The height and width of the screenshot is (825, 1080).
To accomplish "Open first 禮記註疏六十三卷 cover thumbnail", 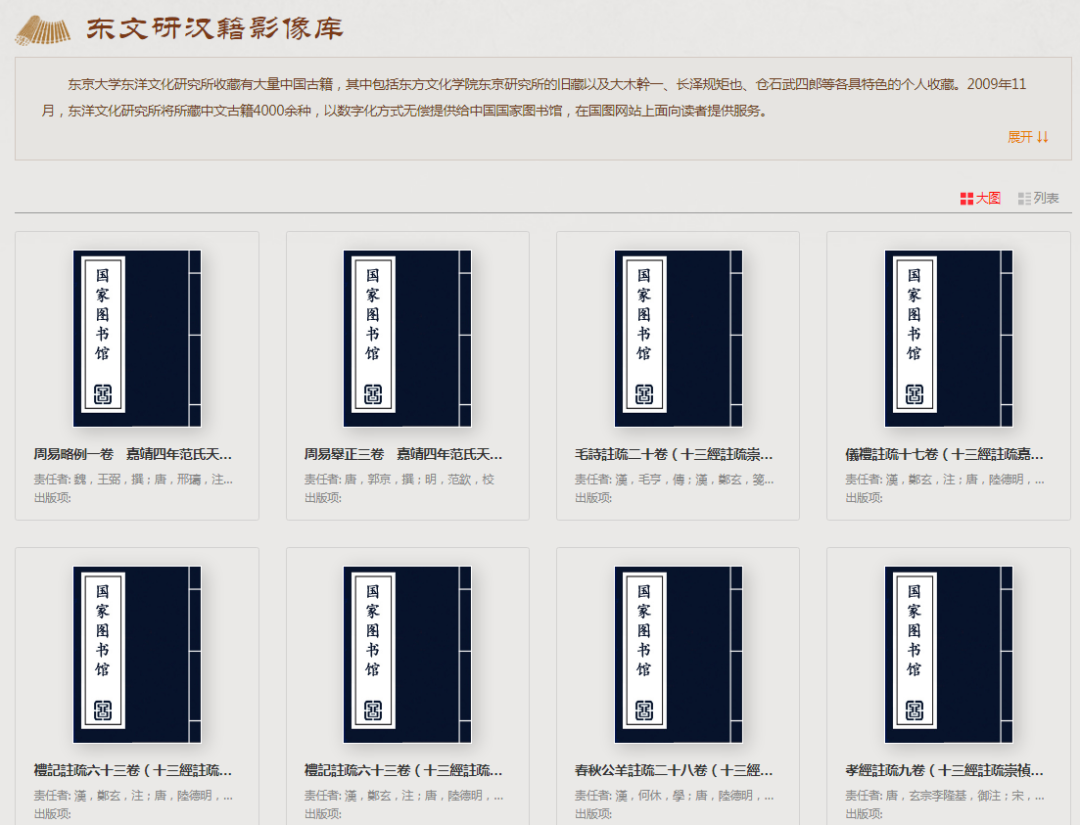I will [x=137, y=655].
